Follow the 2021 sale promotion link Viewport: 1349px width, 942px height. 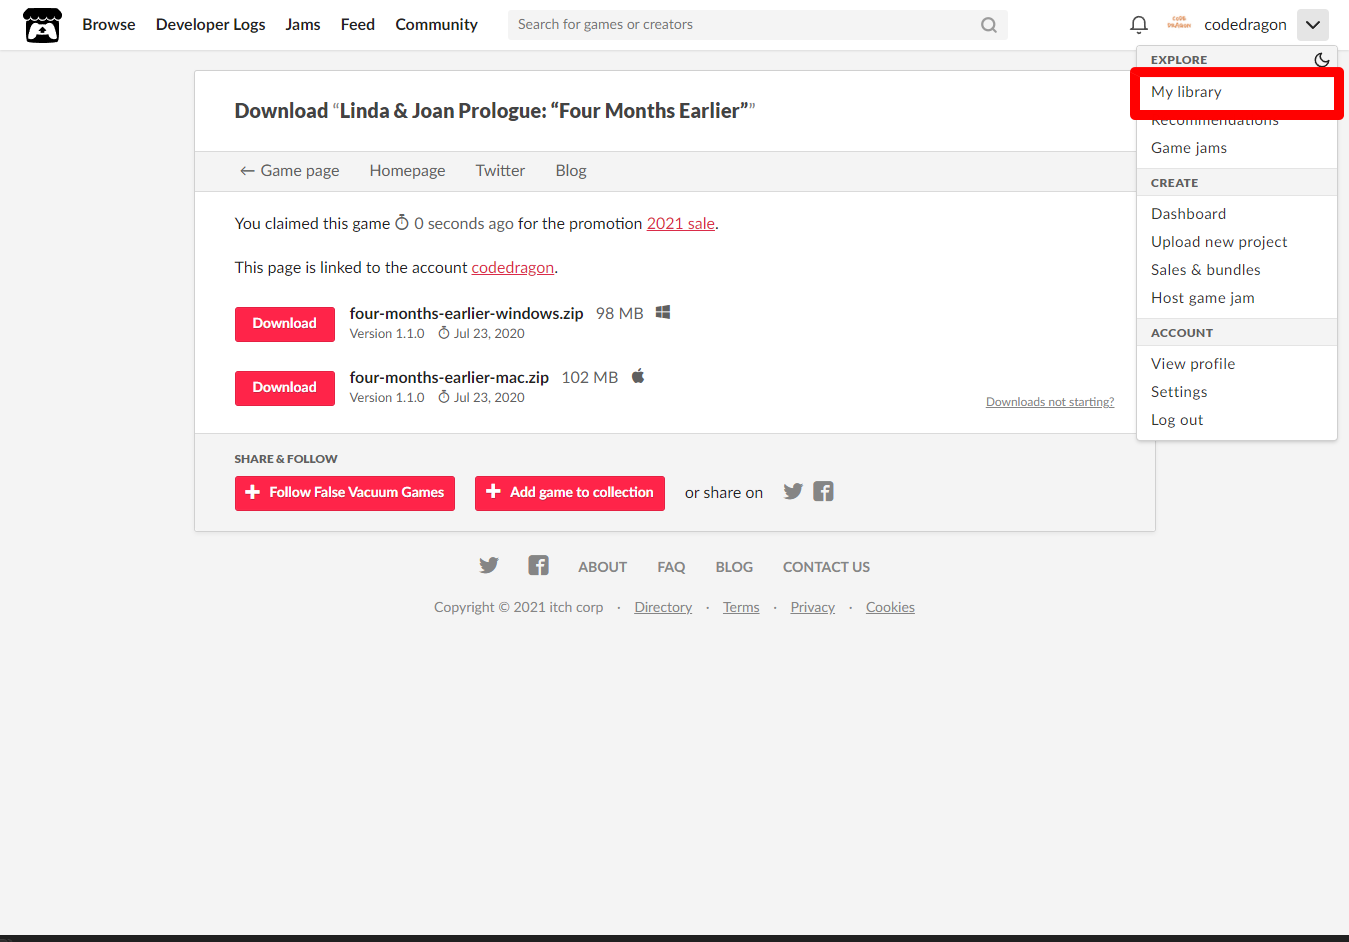(x=680, y=224)
